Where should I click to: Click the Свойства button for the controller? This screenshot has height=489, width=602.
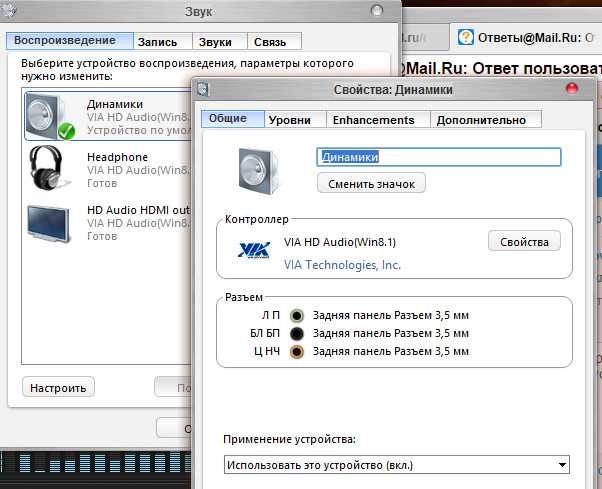[524, 242]
